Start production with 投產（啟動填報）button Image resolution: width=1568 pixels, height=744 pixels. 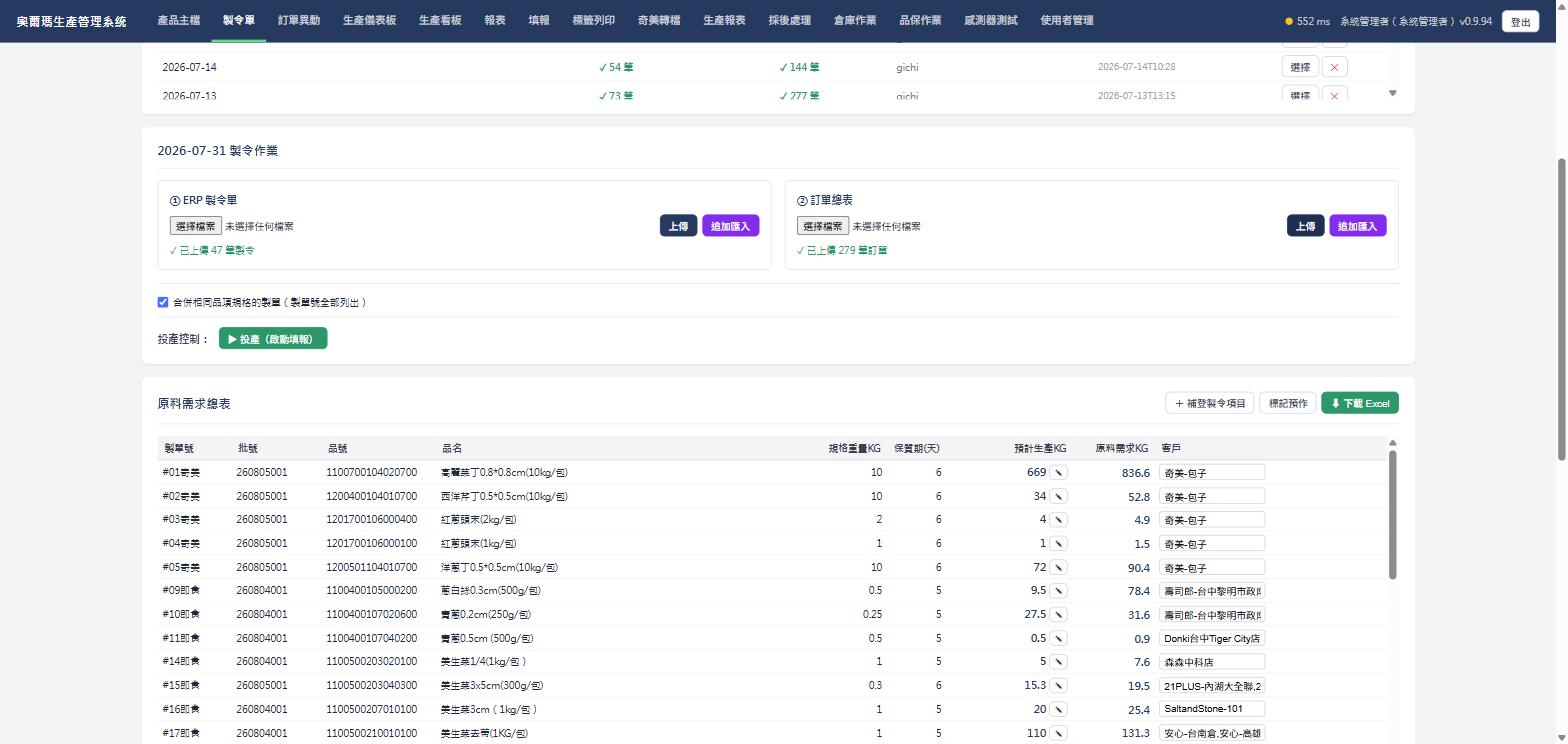(273, 339)
